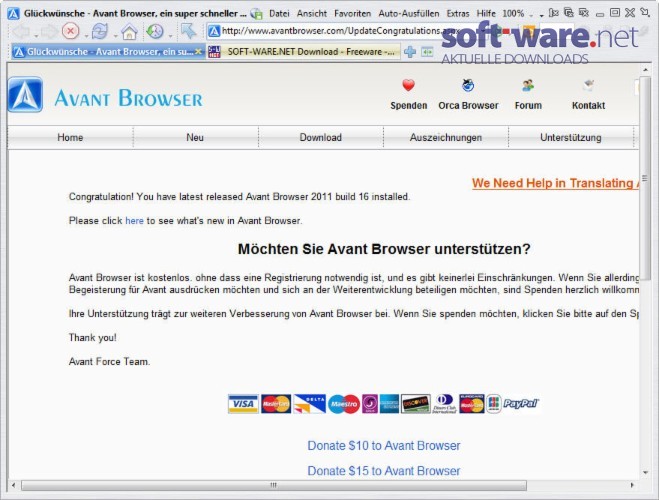
Task: Click the stacked windows title bar icon
Action: coord(569,13)
